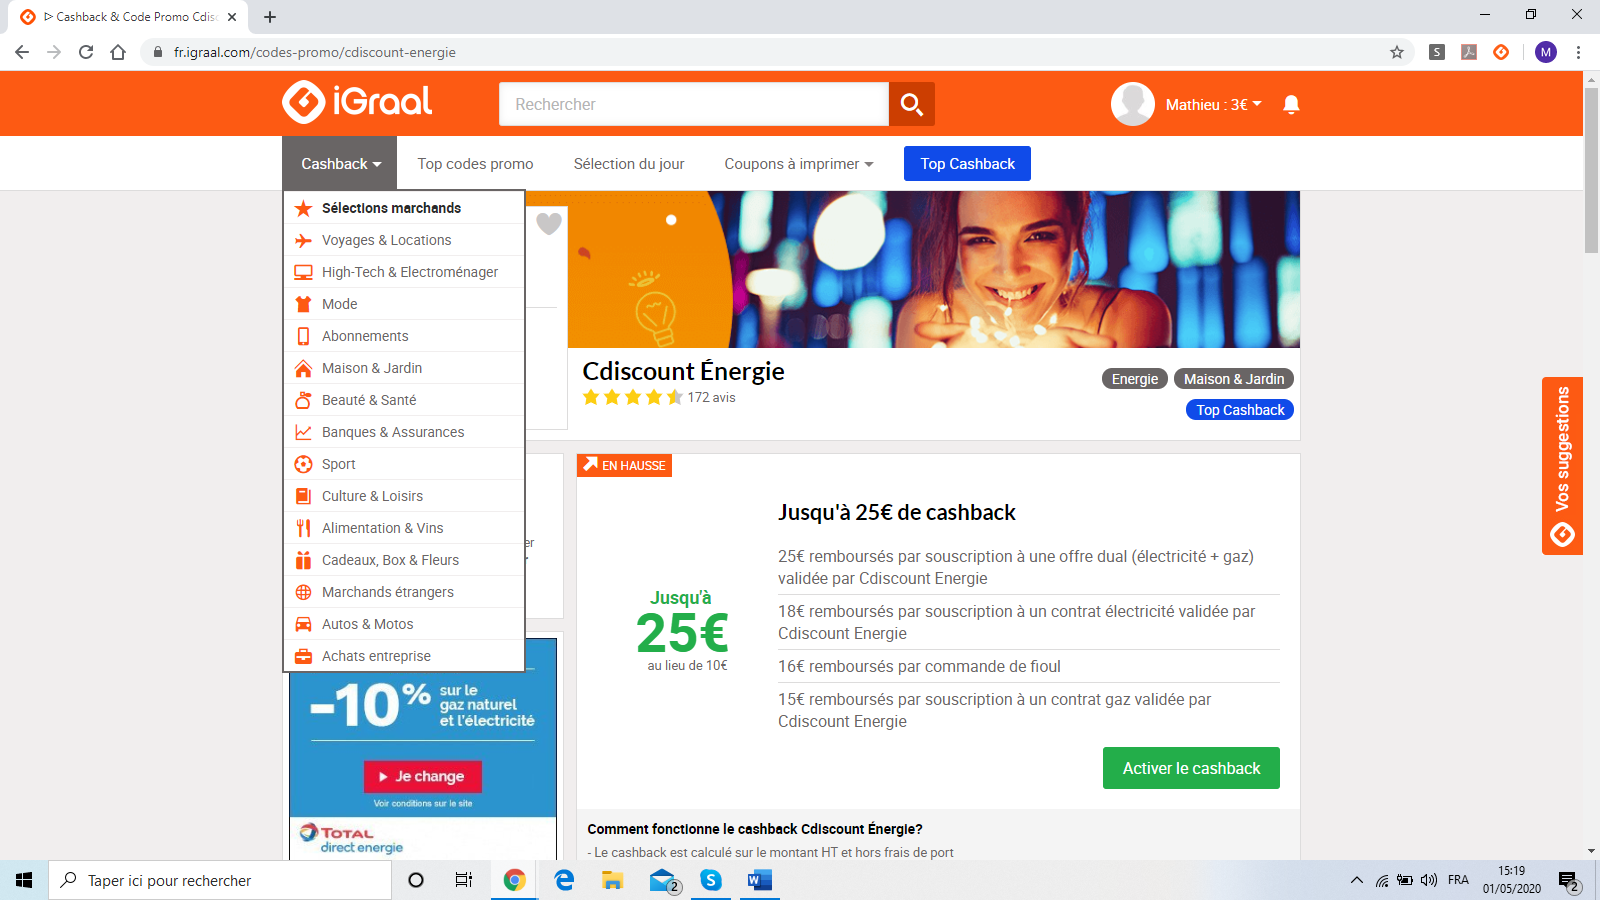
Task: Open Top codes promo tab
Action: pyautogui.click(x=475, y=164)
